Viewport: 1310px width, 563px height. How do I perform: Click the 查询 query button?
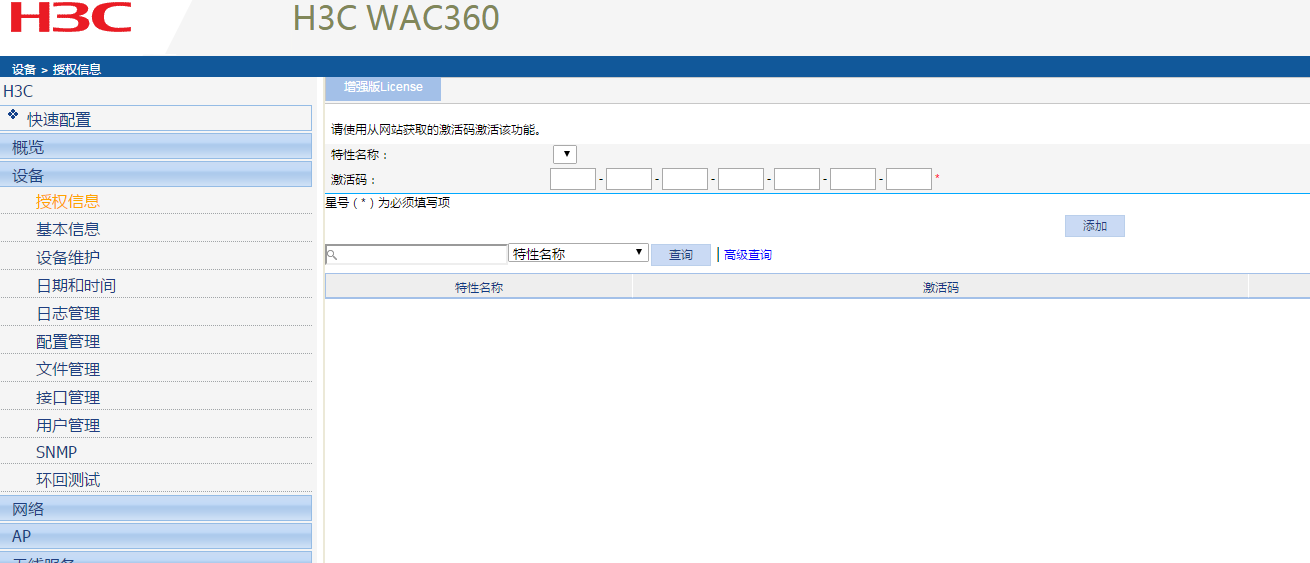pyautogui.click(x=681, y=255)
